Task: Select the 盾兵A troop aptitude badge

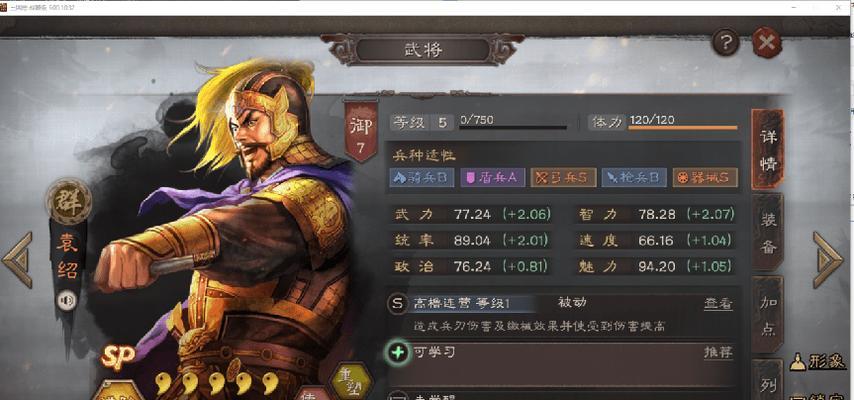Action: coord(492,178)
